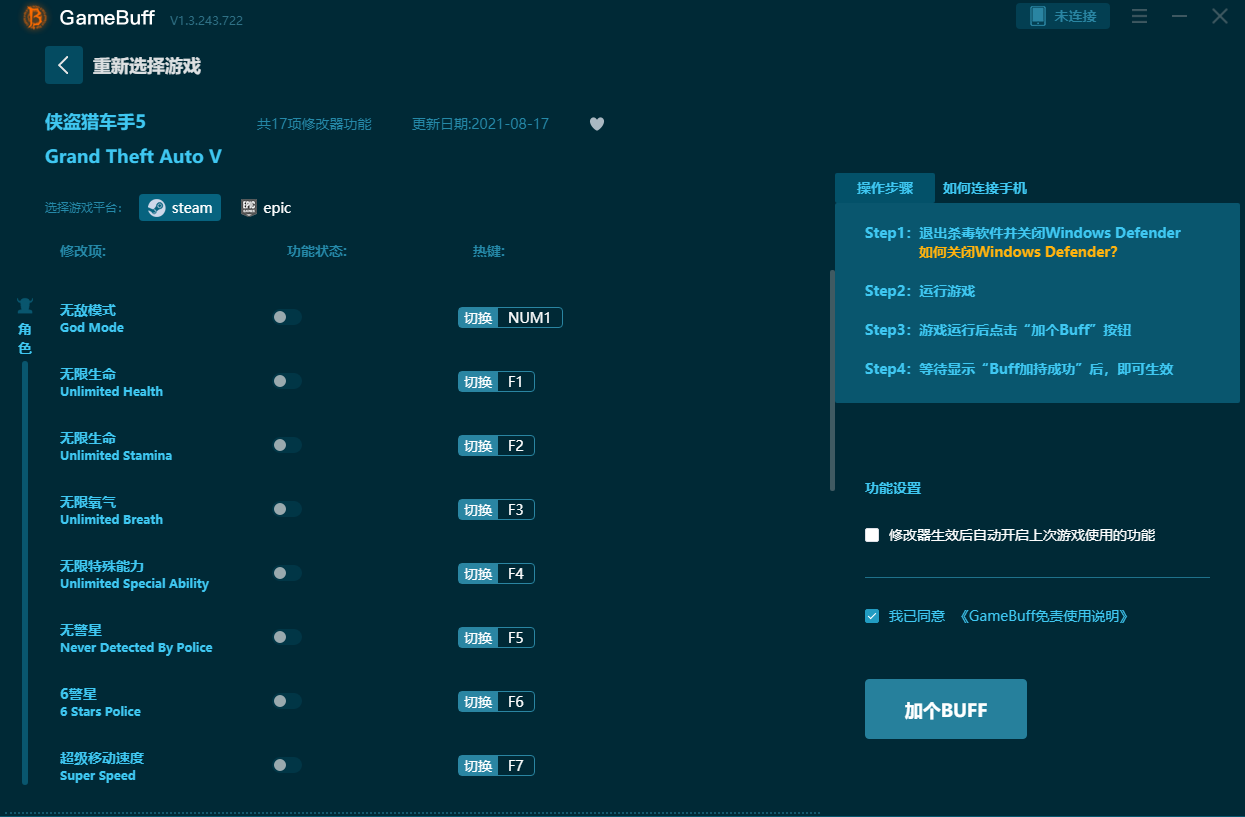Click the 热键 column header
The width and height of the screenshot is (1245, 817).
tap(489, 251)
